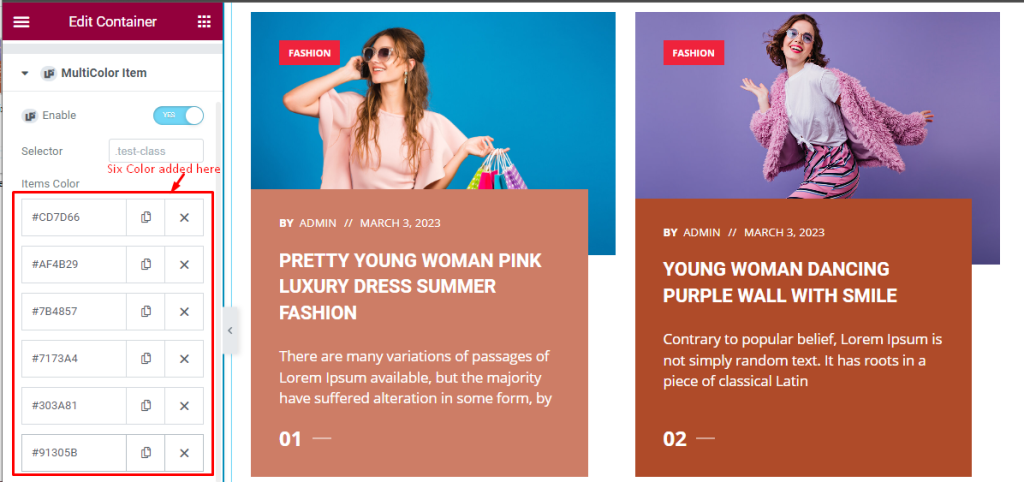Open the widgets grid icon
The width and height of the screenshot is (1024, 482).
pyautogui.click(x=204, y=22)
